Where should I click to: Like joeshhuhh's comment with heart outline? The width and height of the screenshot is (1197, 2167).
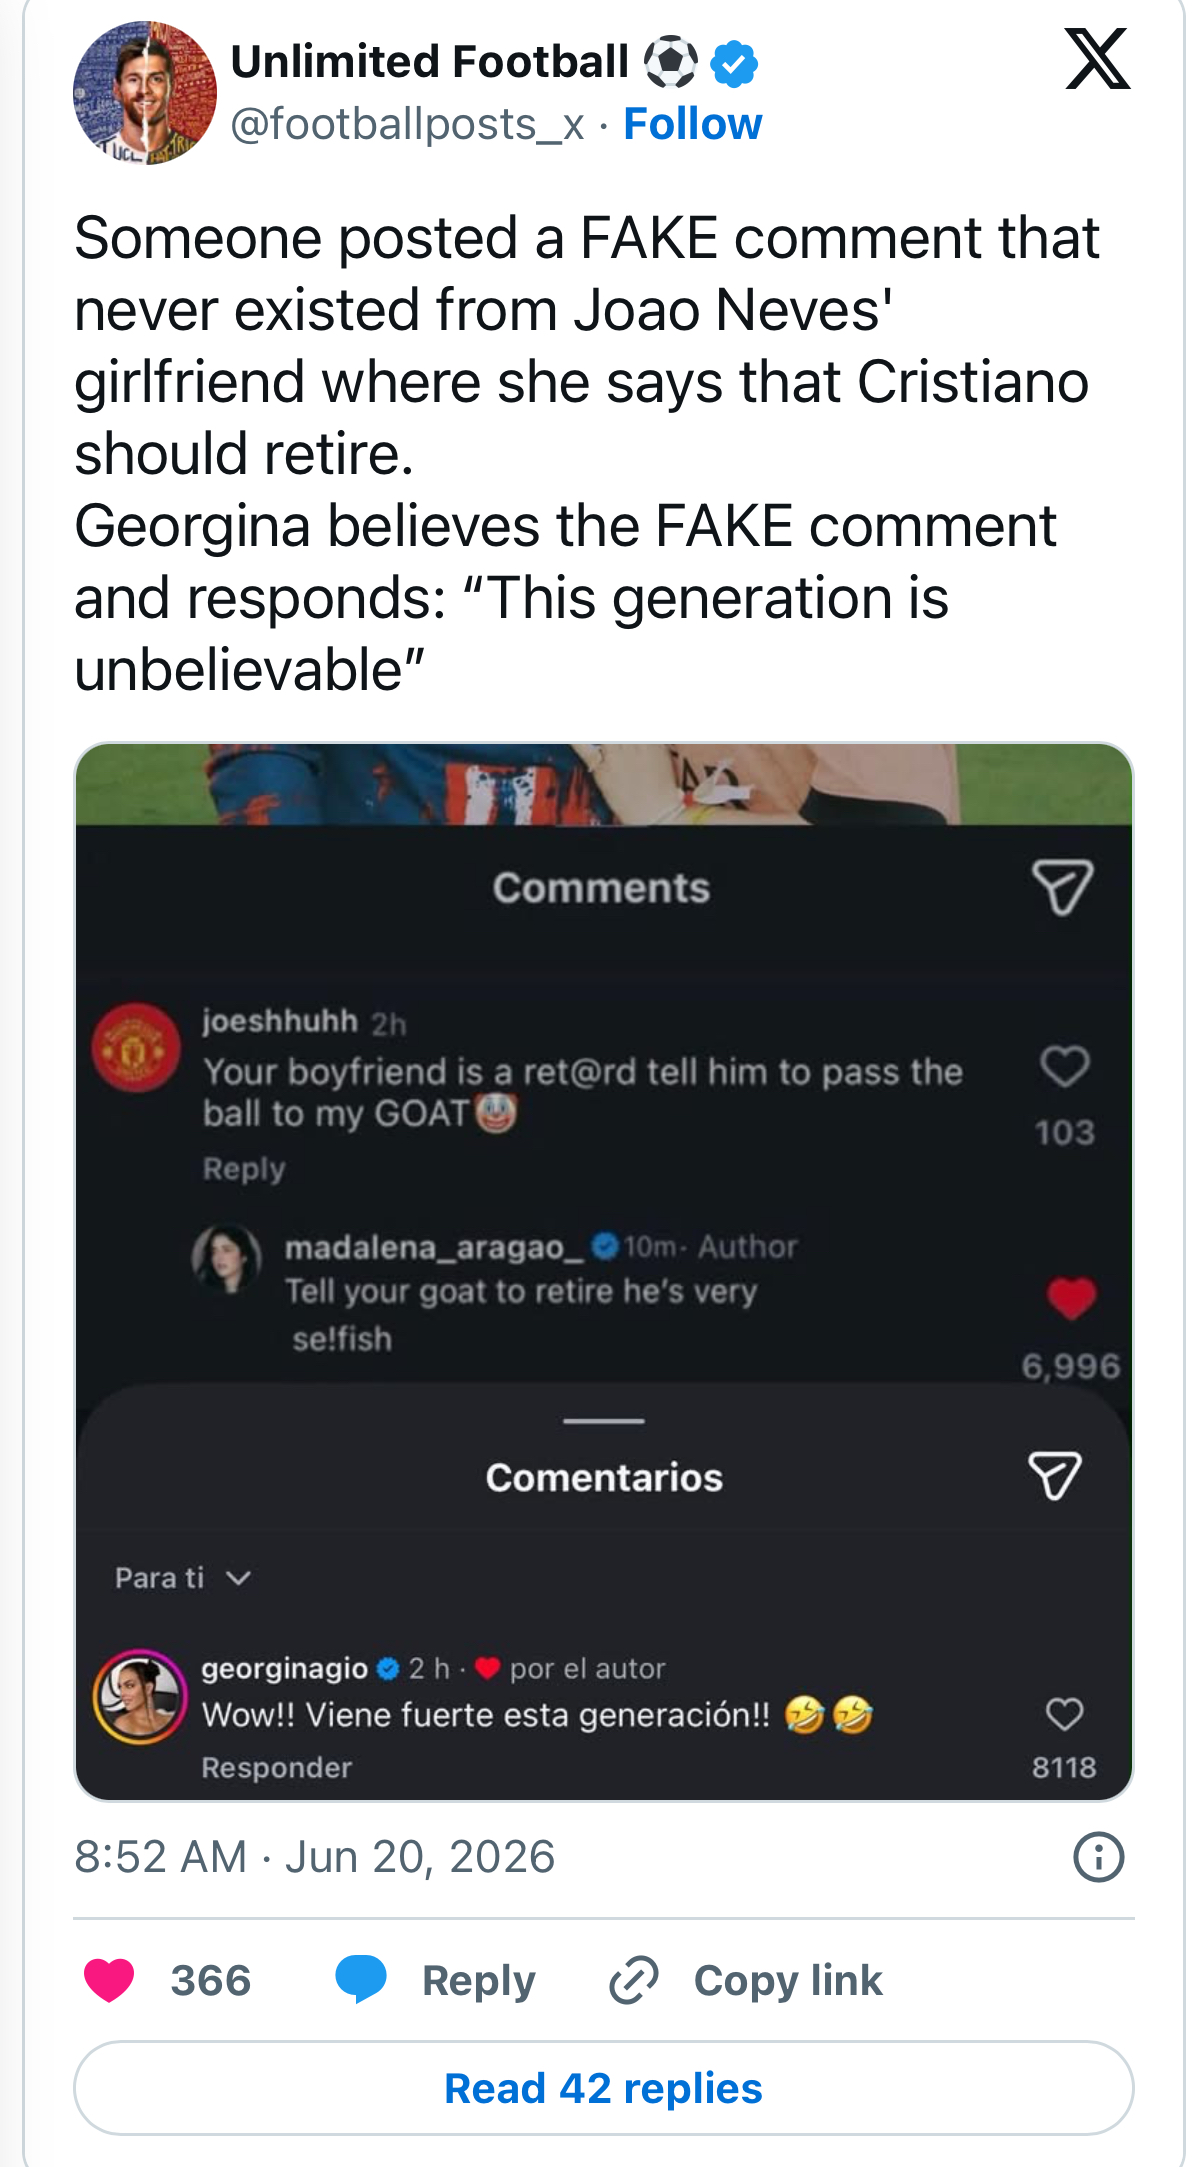[1064, 1066]
